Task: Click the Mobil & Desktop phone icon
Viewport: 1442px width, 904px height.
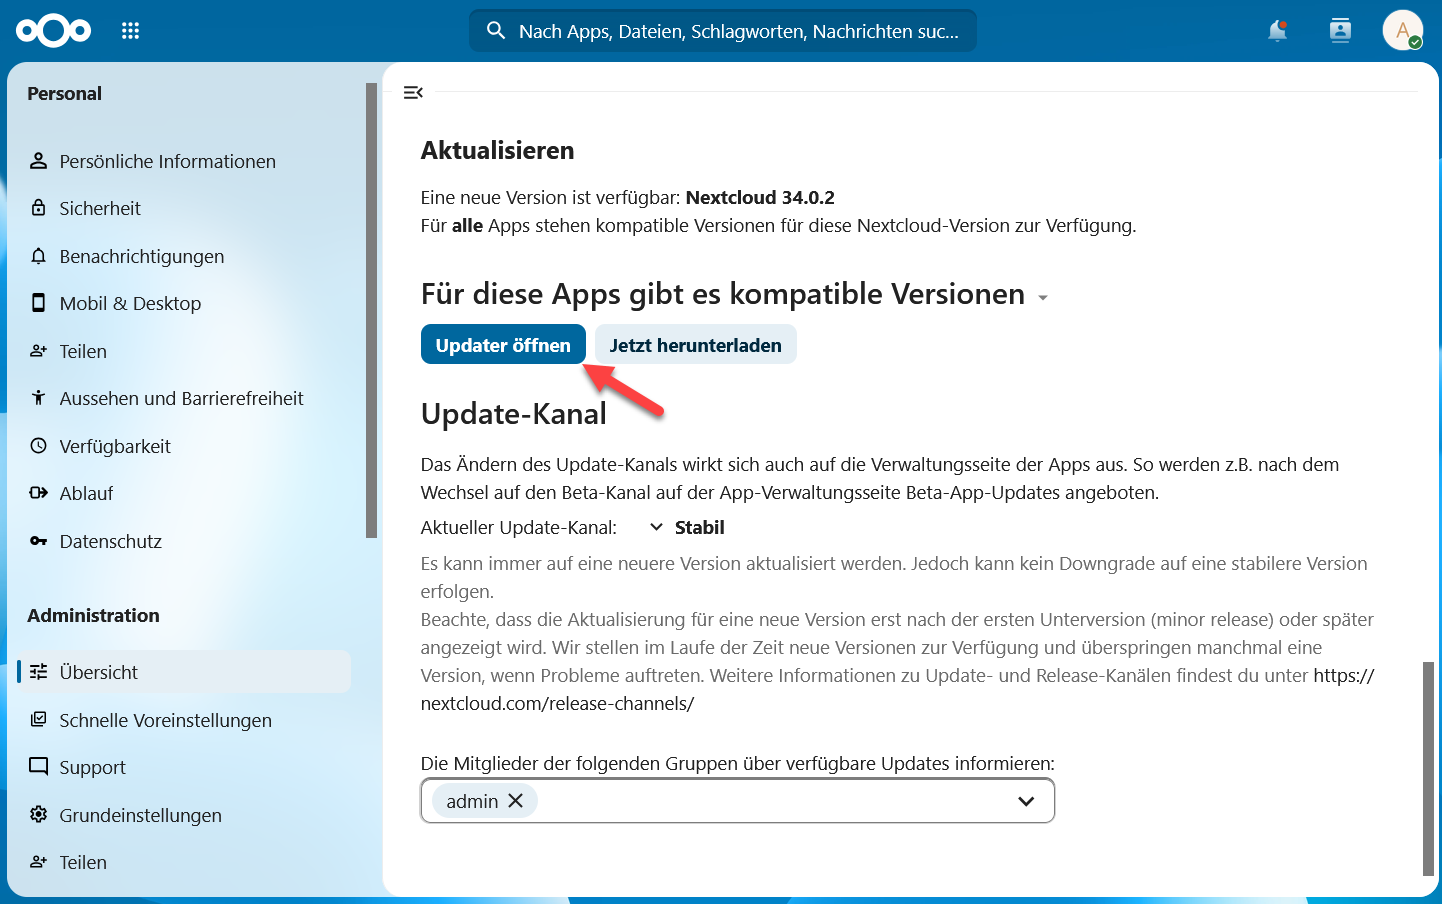Action: pos(38,303)
